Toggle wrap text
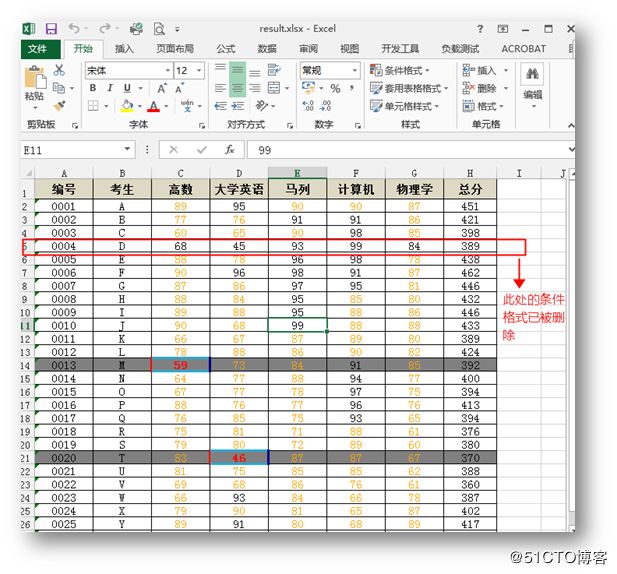 (274, 70)
